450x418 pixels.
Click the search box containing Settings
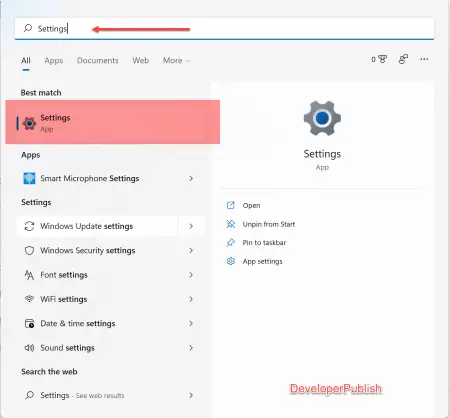(x=224, y=29)
